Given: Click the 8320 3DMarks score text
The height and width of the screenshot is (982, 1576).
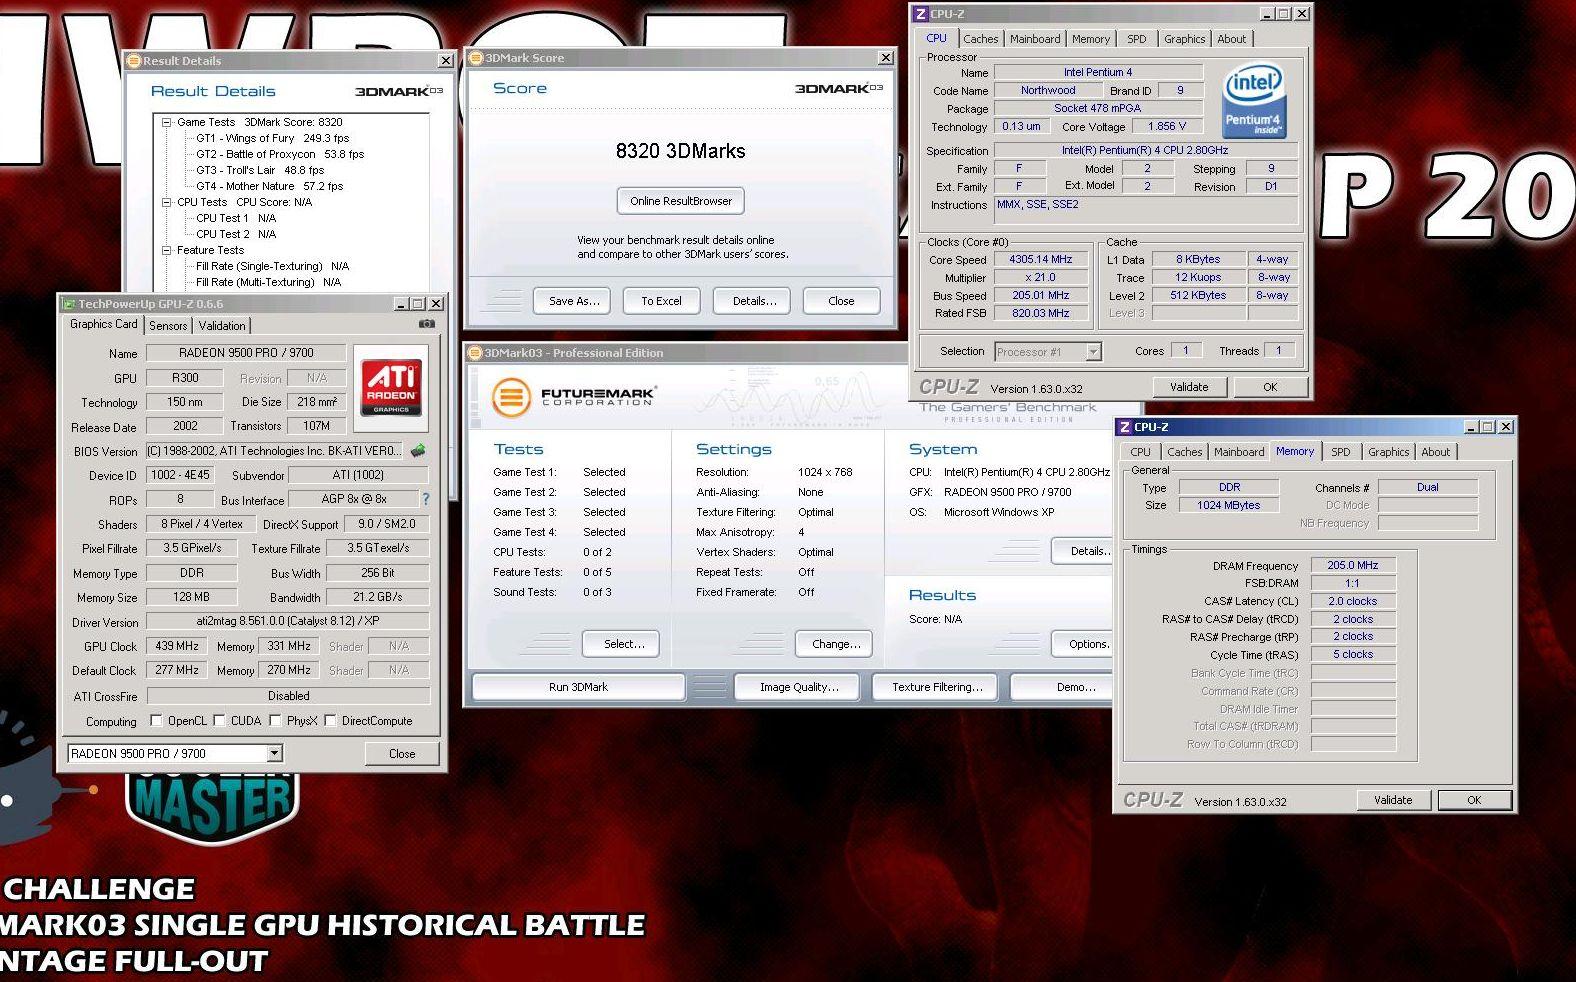Looking at the screenshot, I should coord(680,151).
